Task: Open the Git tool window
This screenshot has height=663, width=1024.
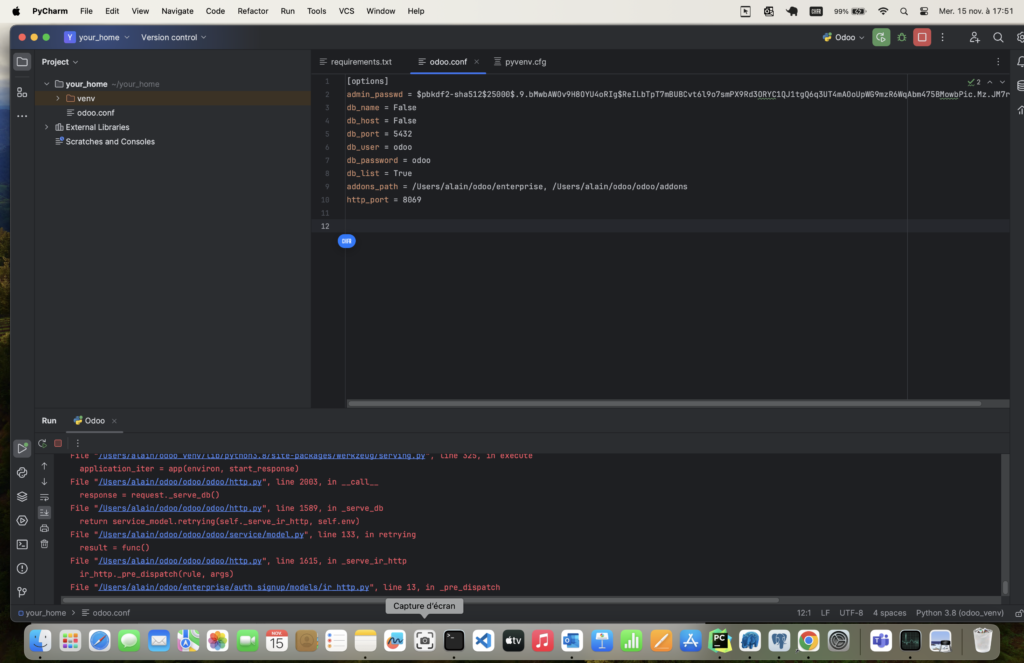Action: [22, 592]
